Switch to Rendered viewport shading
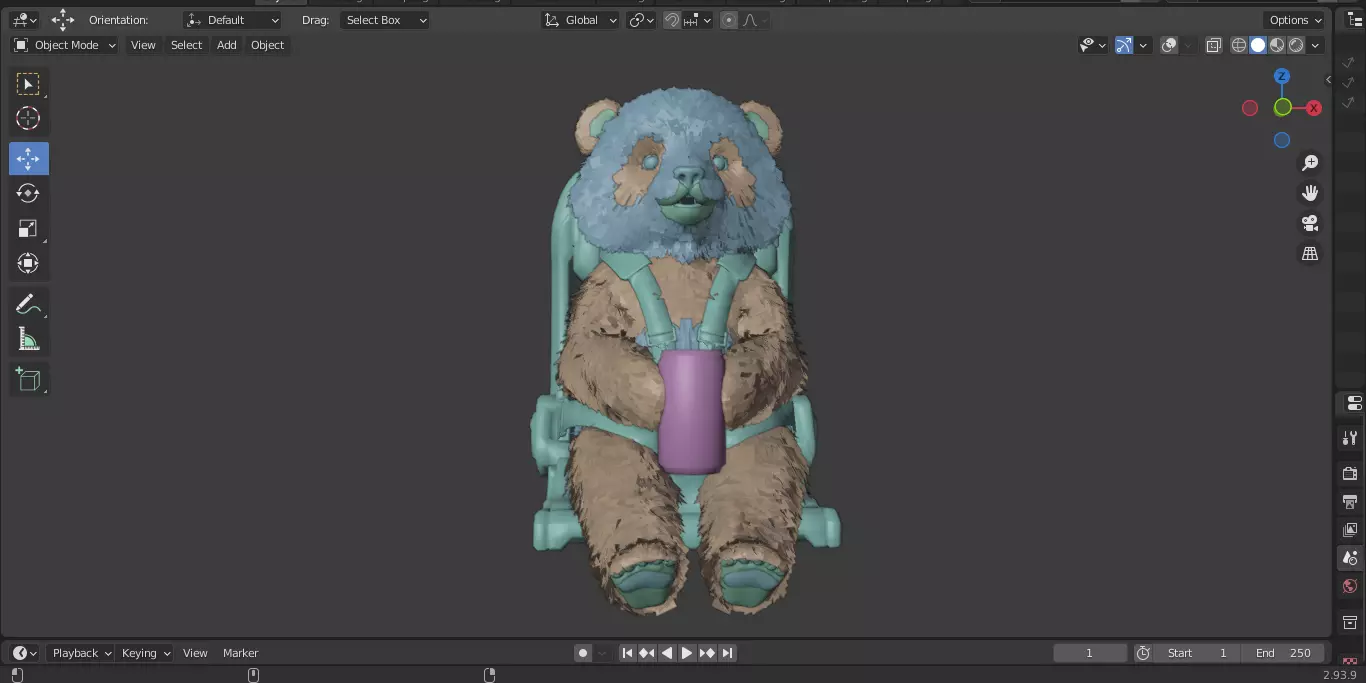 pyautogui.click(x=1296, y=45)
